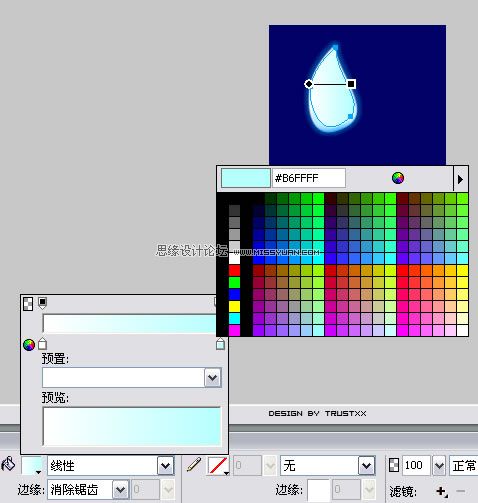Click the opacity checkerboard icon in gradient panel
The width and height of the screenshot is (478, 503).
click(x=28, y=304)
